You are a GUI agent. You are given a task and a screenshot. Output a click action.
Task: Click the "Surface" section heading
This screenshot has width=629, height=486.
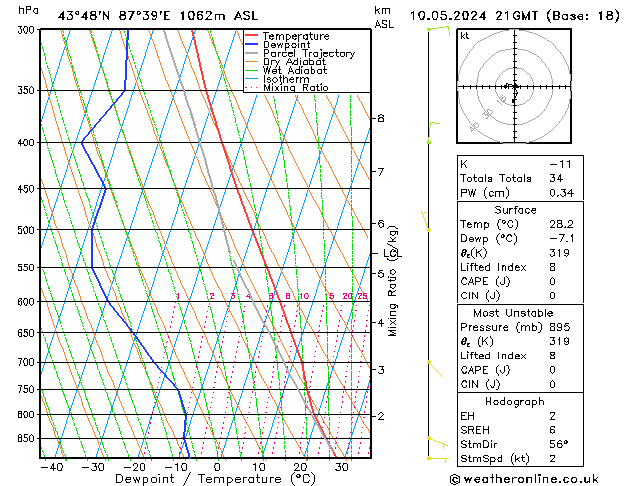point(515,210)
